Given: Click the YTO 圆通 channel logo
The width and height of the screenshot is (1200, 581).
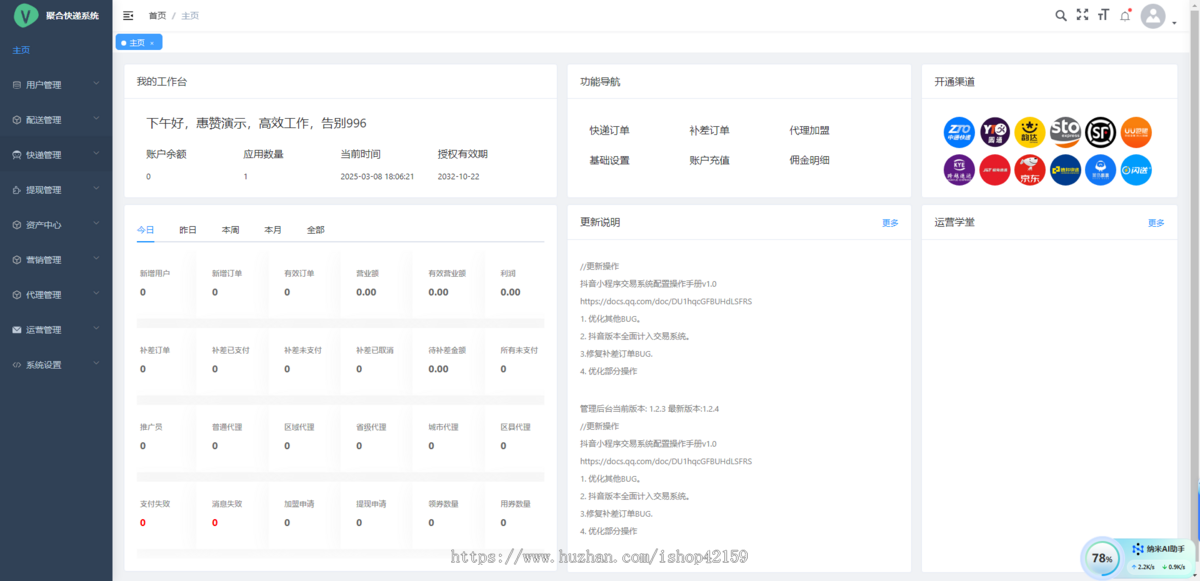Looking at the screenshot, I should pyautogui.click(x=995, y=132).
